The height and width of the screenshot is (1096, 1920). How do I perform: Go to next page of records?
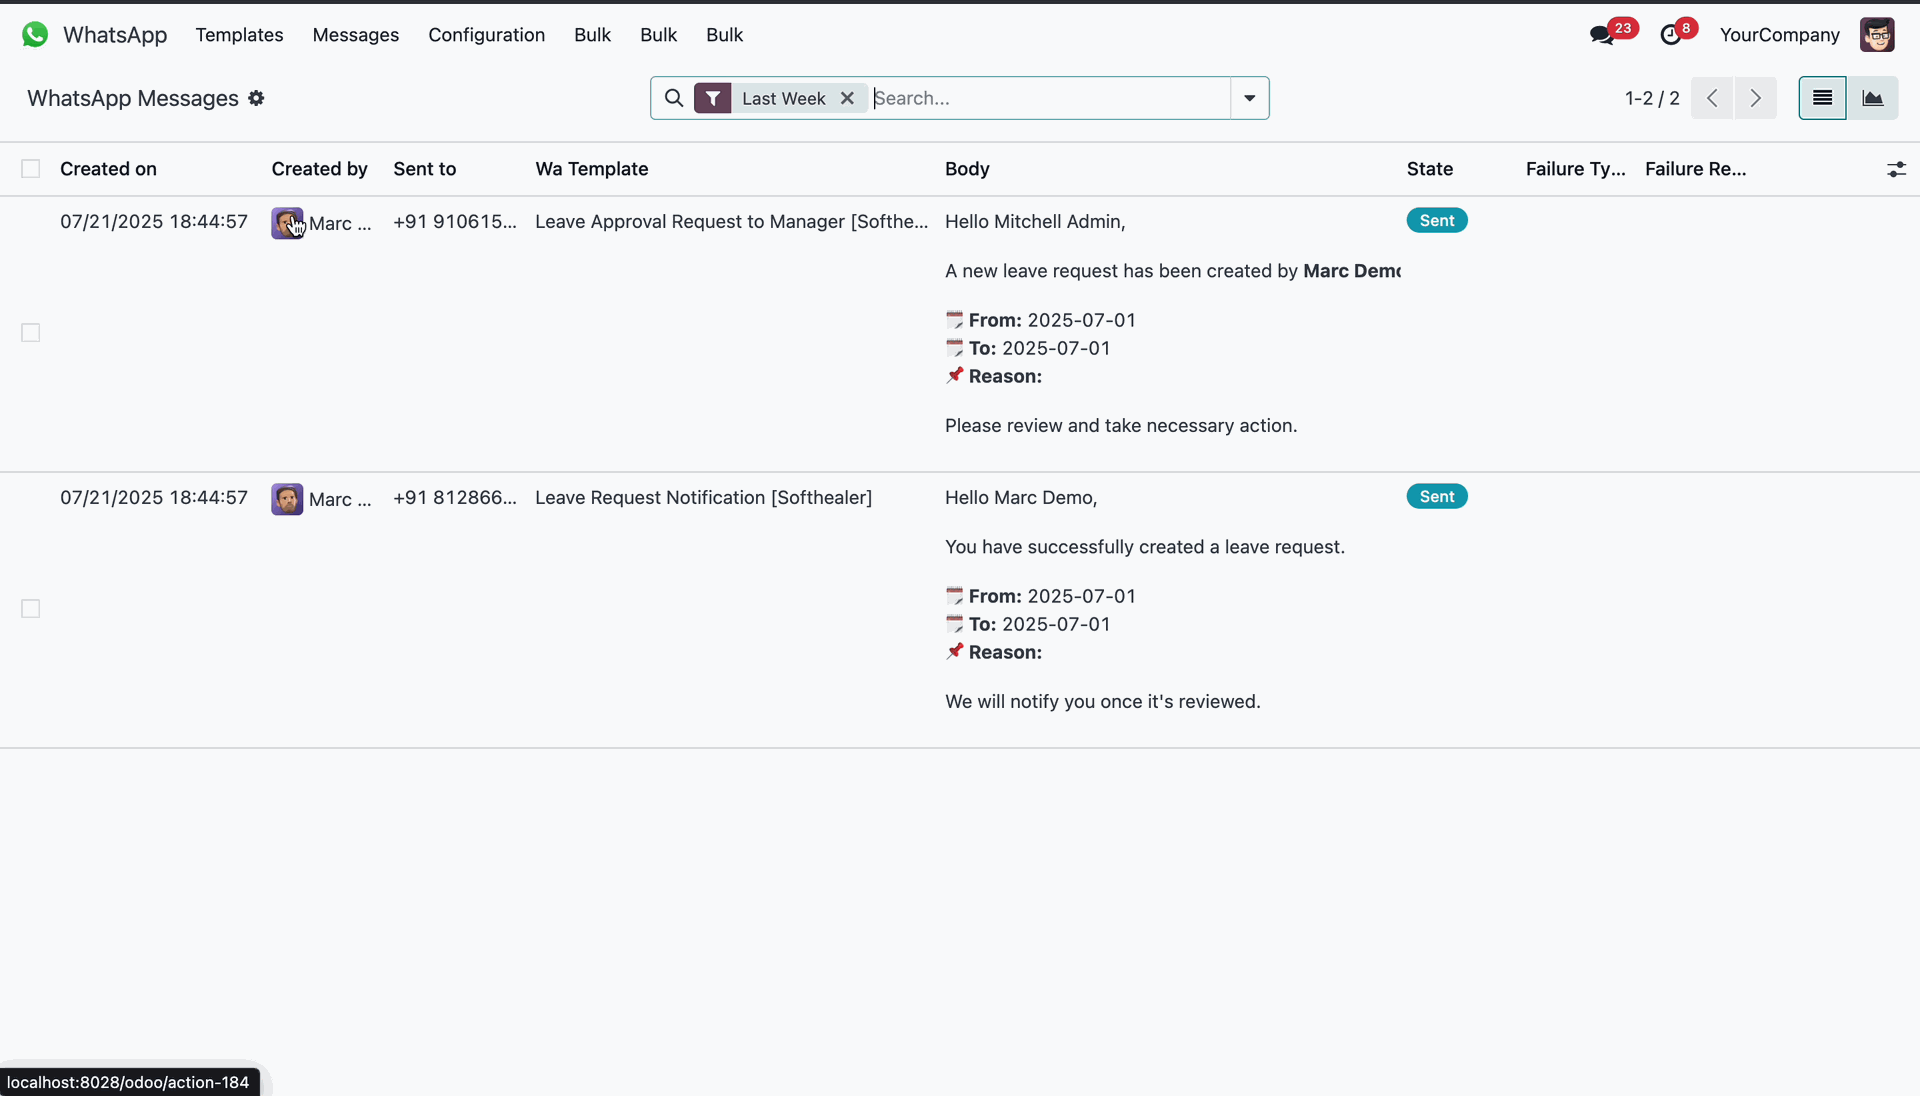pyautogui.click(x=1755, y=98)
